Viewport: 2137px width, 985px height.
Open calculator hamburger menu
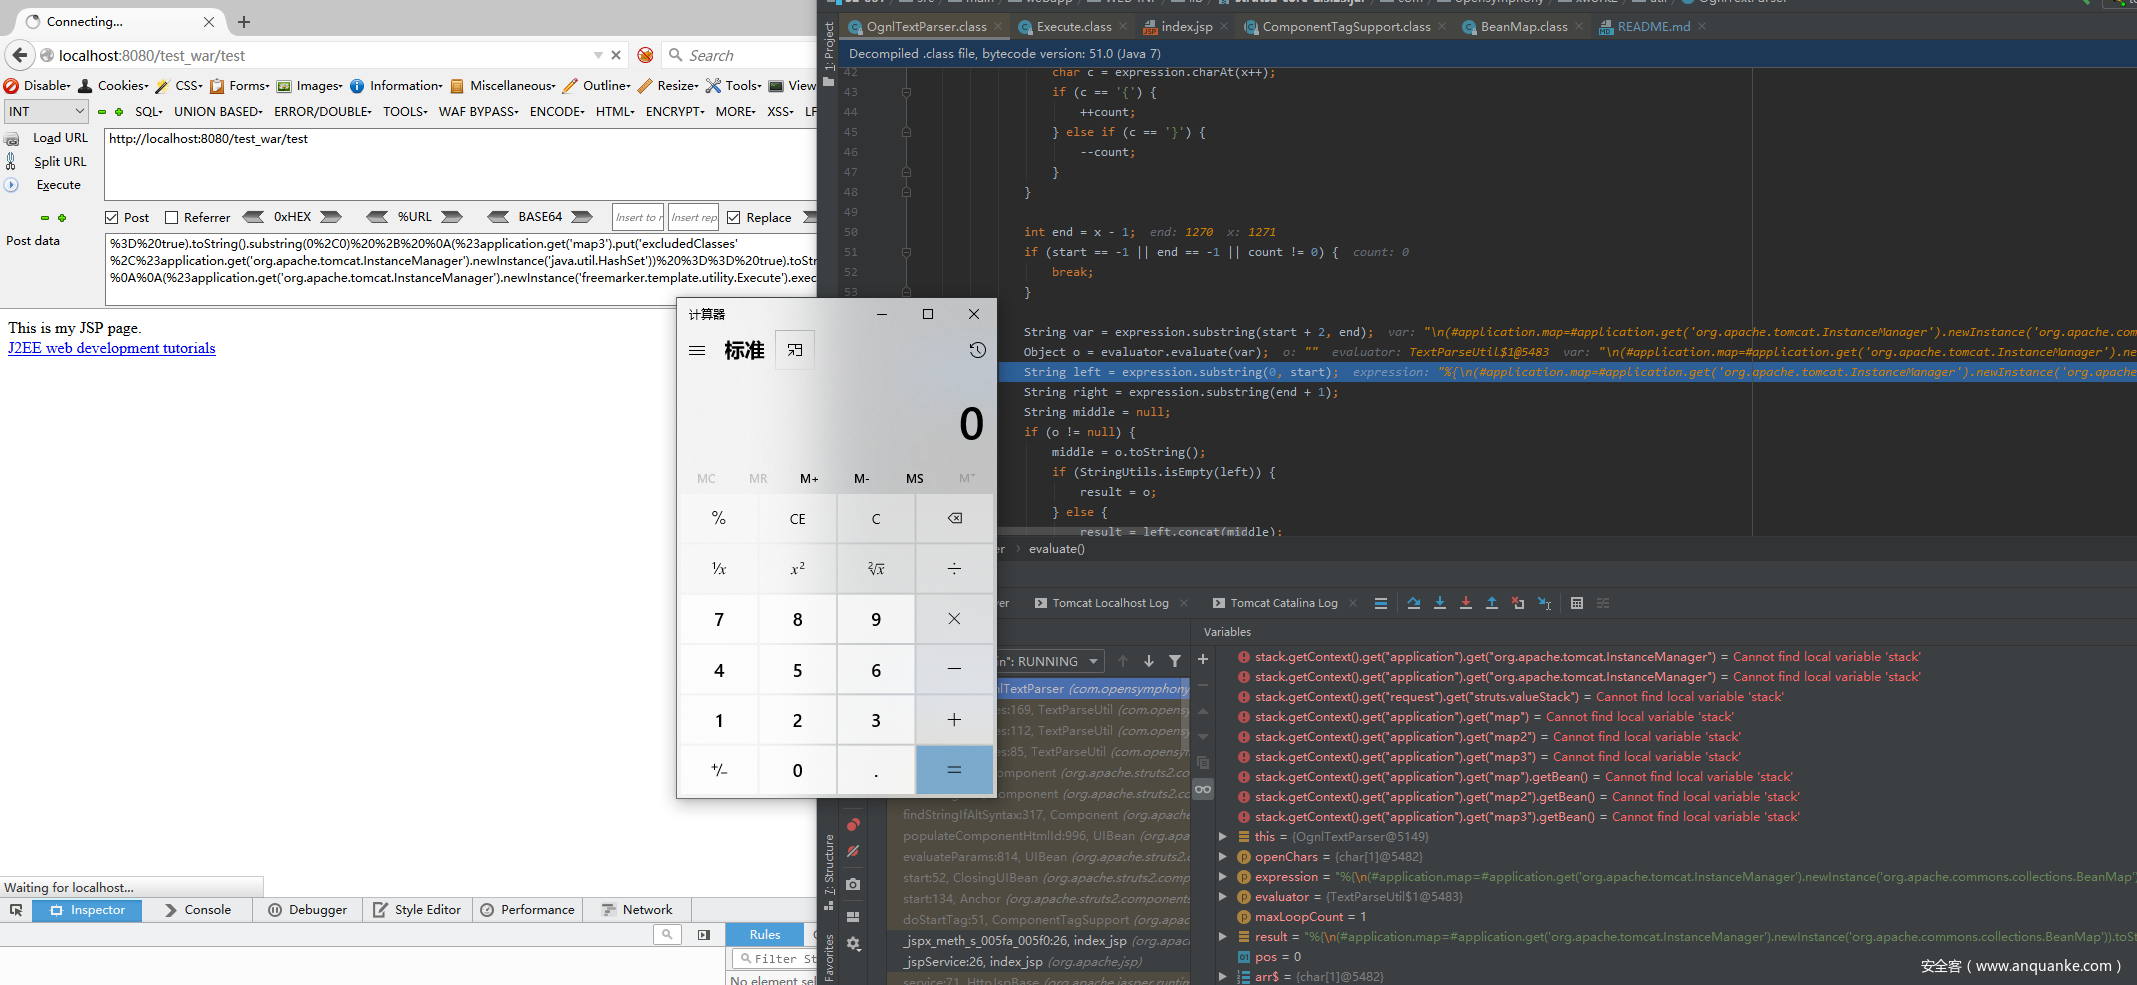tap(698, 351)
